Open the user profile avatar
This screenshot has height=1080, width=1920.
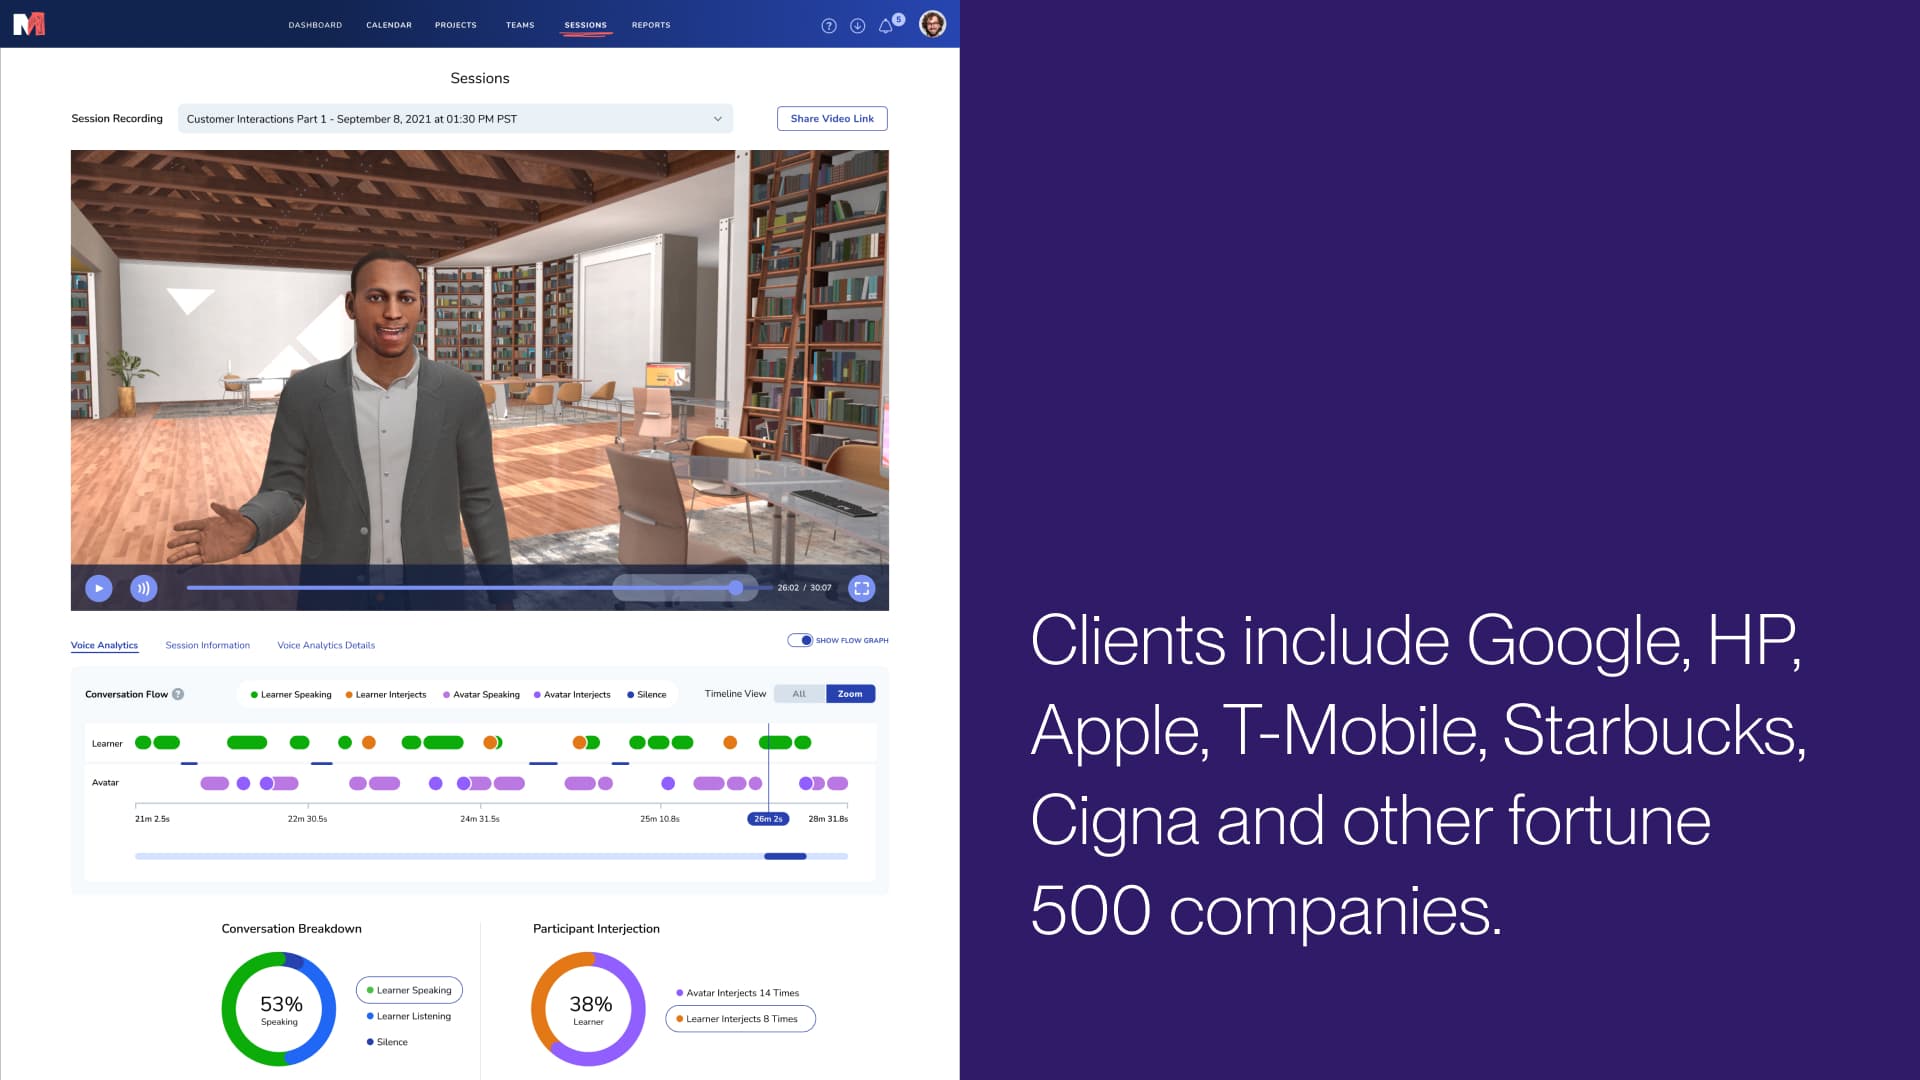point(932,24)
